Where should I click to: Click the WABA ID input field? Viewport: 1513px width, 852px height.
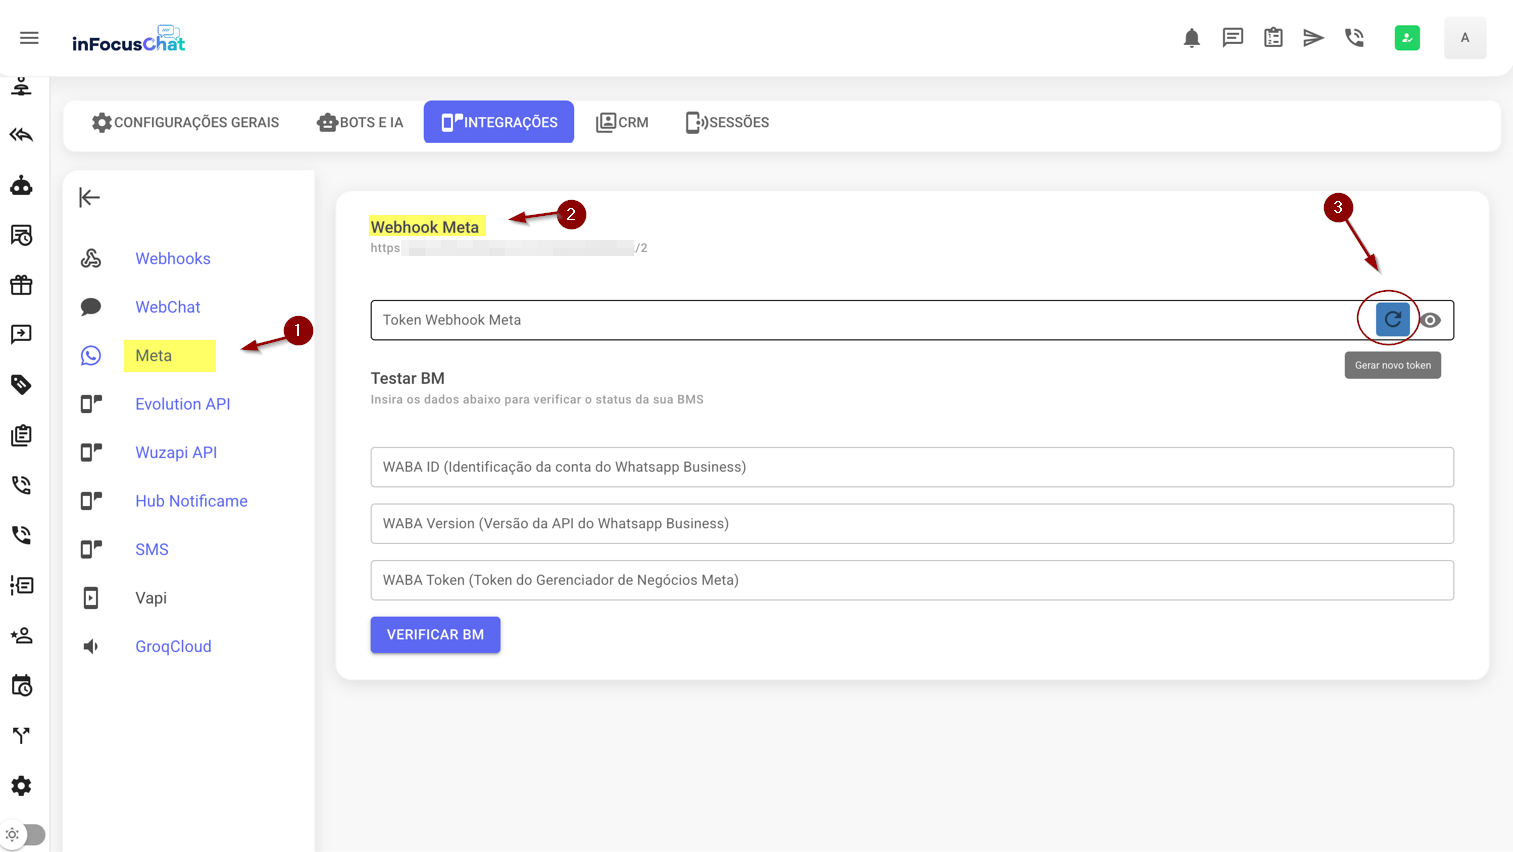click(x=911, y=467)
